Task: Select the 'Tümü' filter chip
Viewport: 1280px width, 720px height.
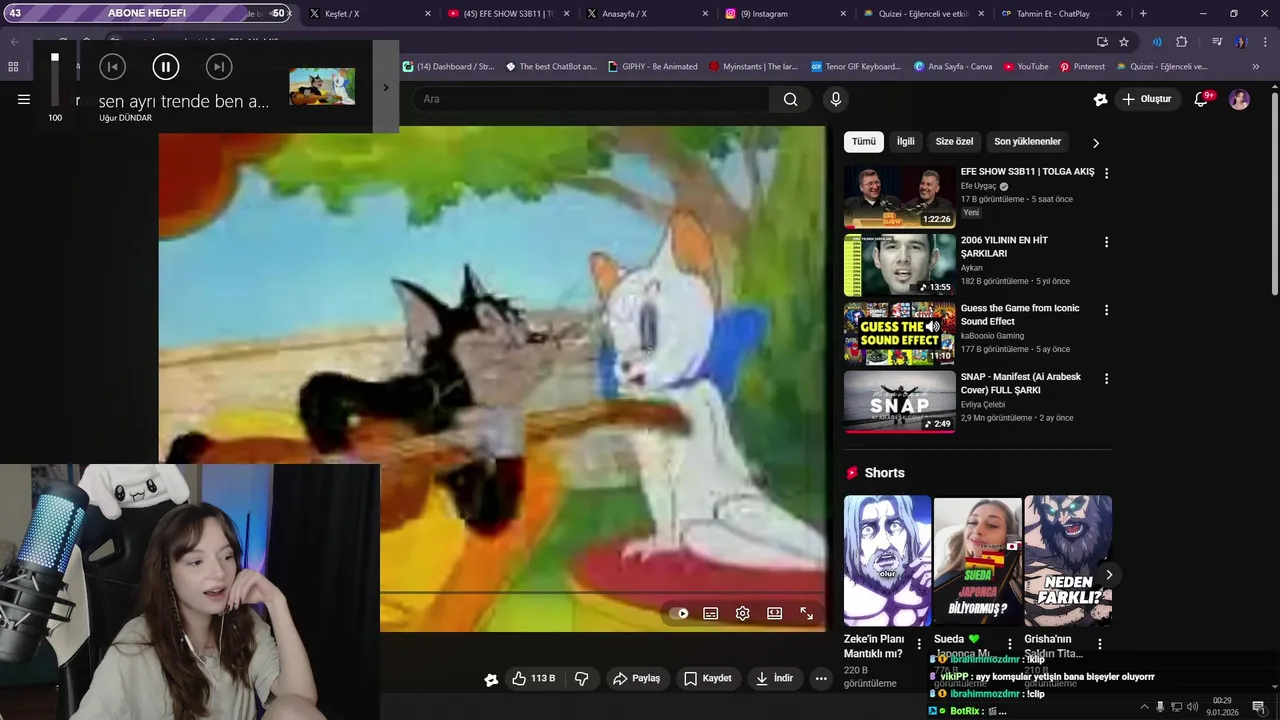Action: [863, 142]
